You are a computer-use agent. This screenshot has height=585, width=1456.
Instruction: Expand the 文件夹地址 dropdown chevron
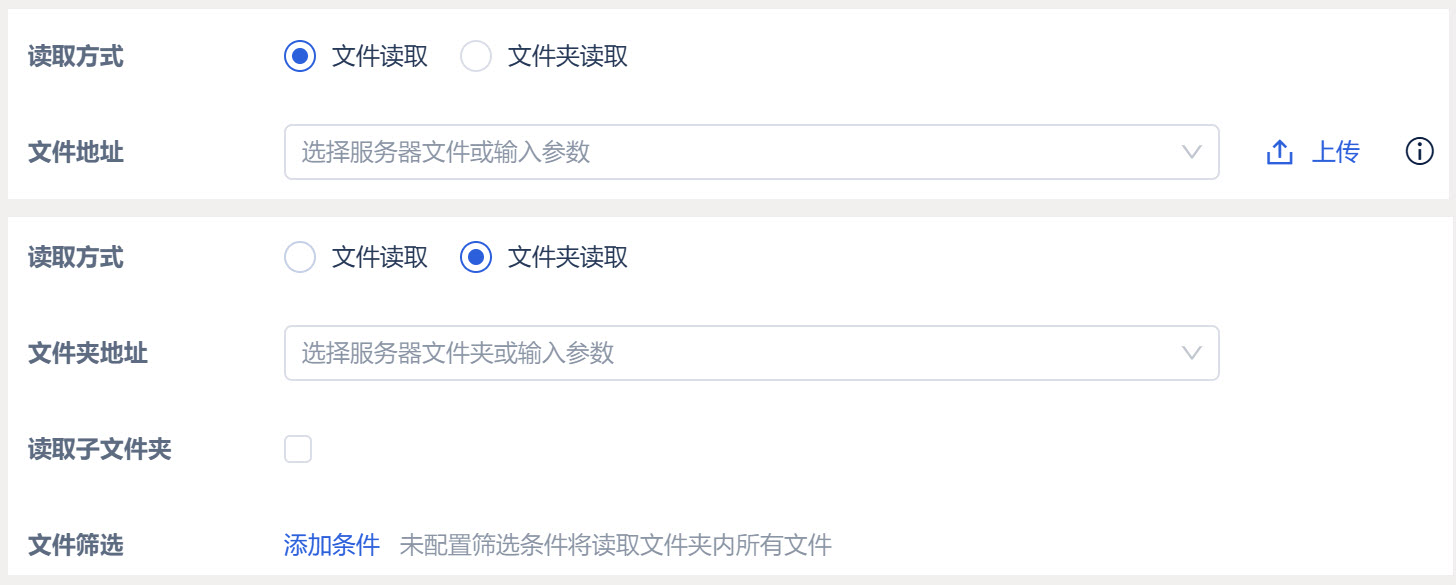tap(1191, 353)
